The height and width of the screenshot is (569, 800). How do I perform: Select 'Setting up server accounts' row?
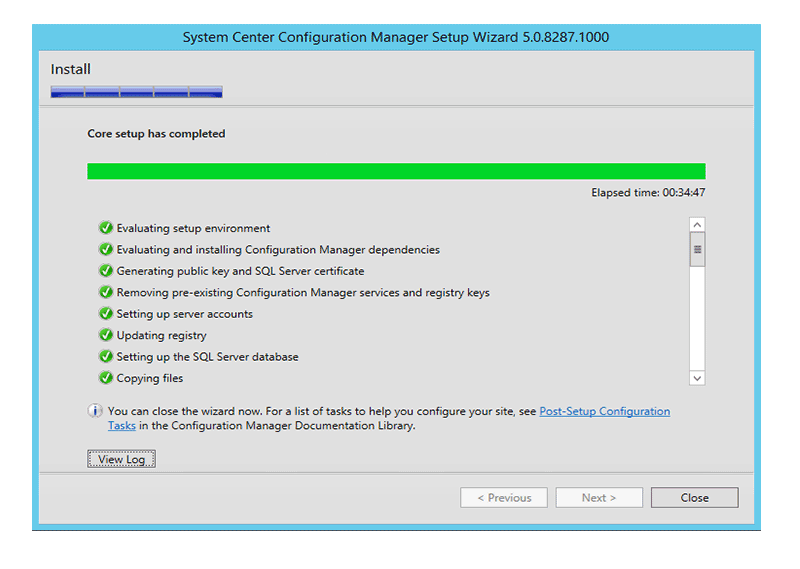(x=176, y=314)
